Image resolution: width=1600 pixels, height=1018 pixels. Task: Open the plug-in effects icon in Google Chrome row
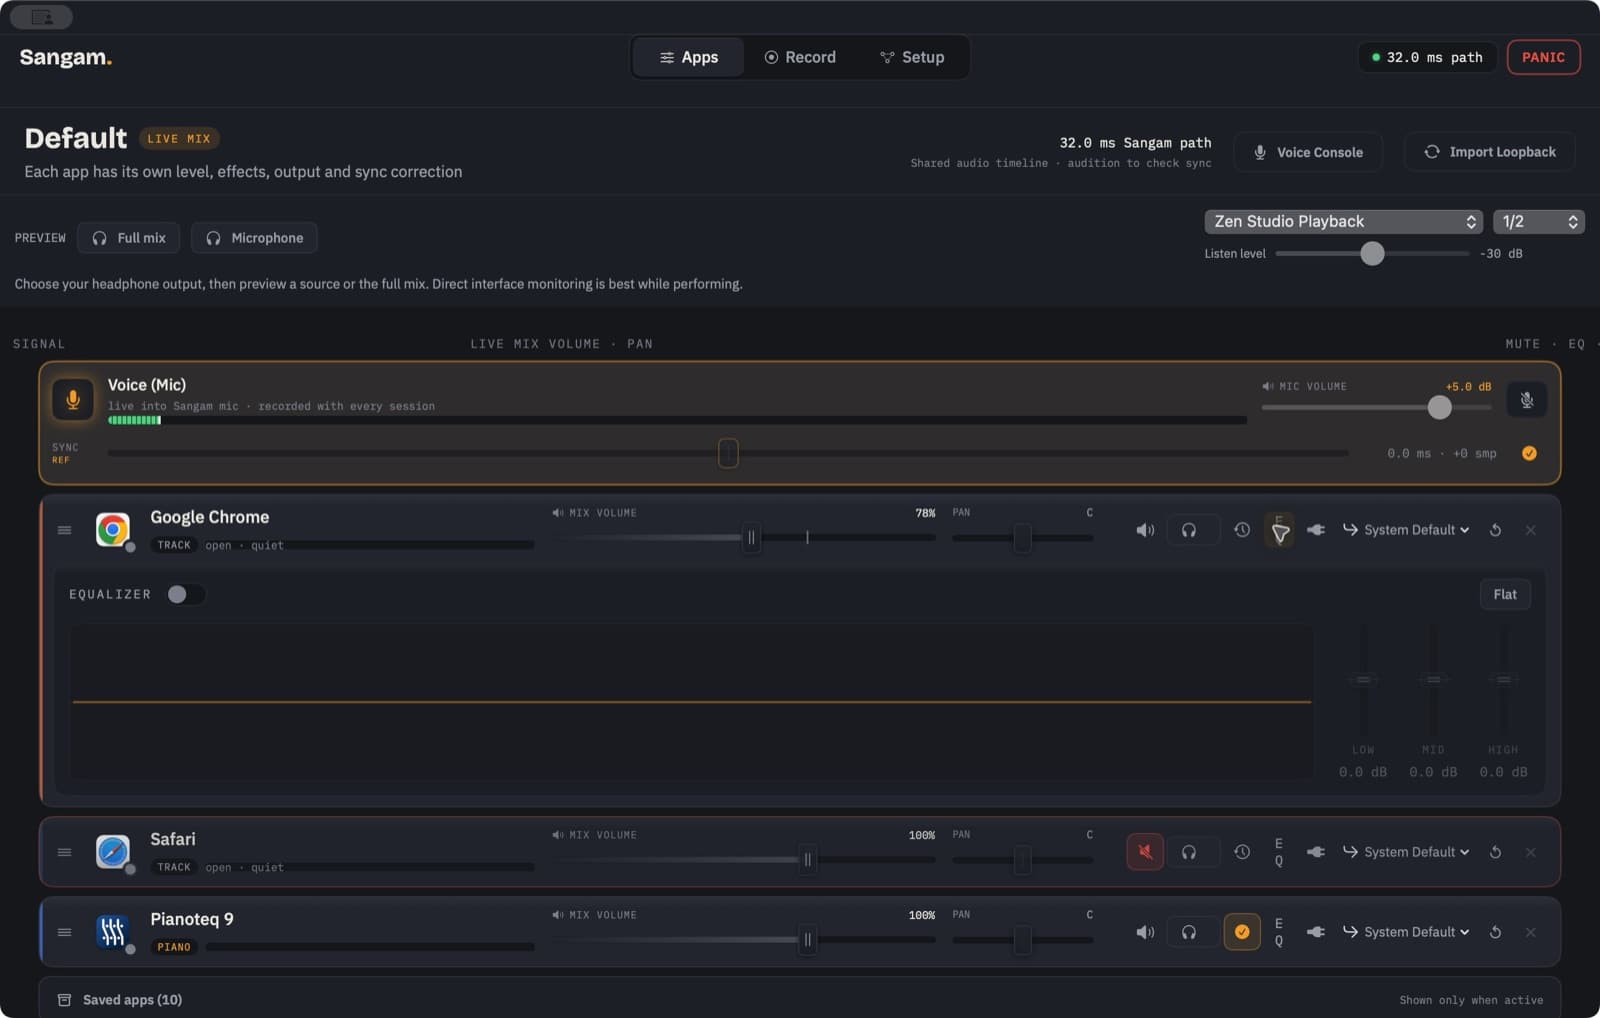point(1316,530)
